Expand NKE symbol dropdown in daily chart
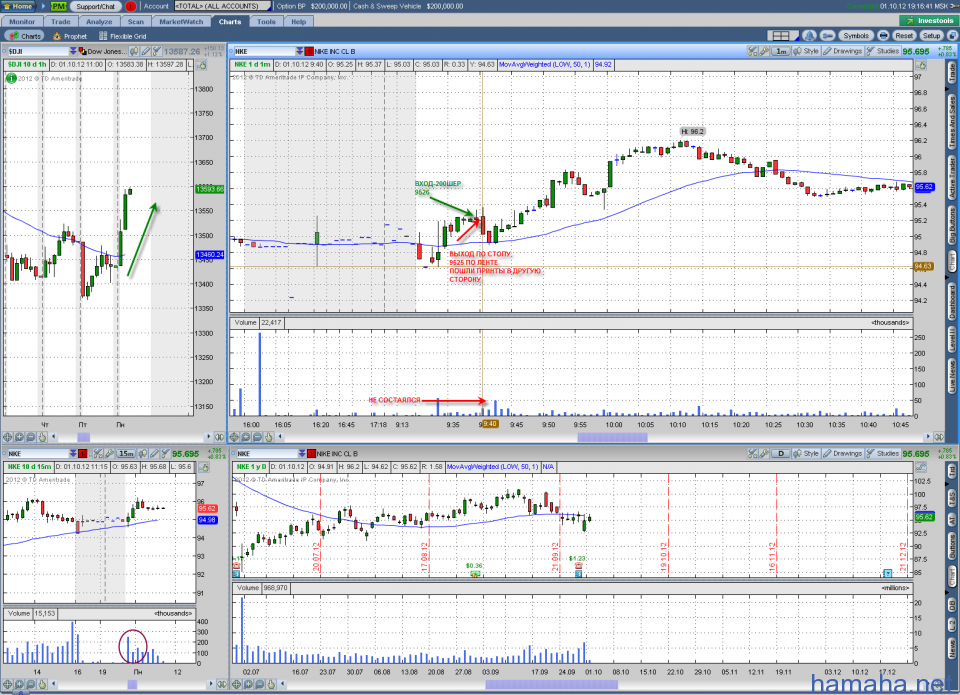 coord(302,454)
